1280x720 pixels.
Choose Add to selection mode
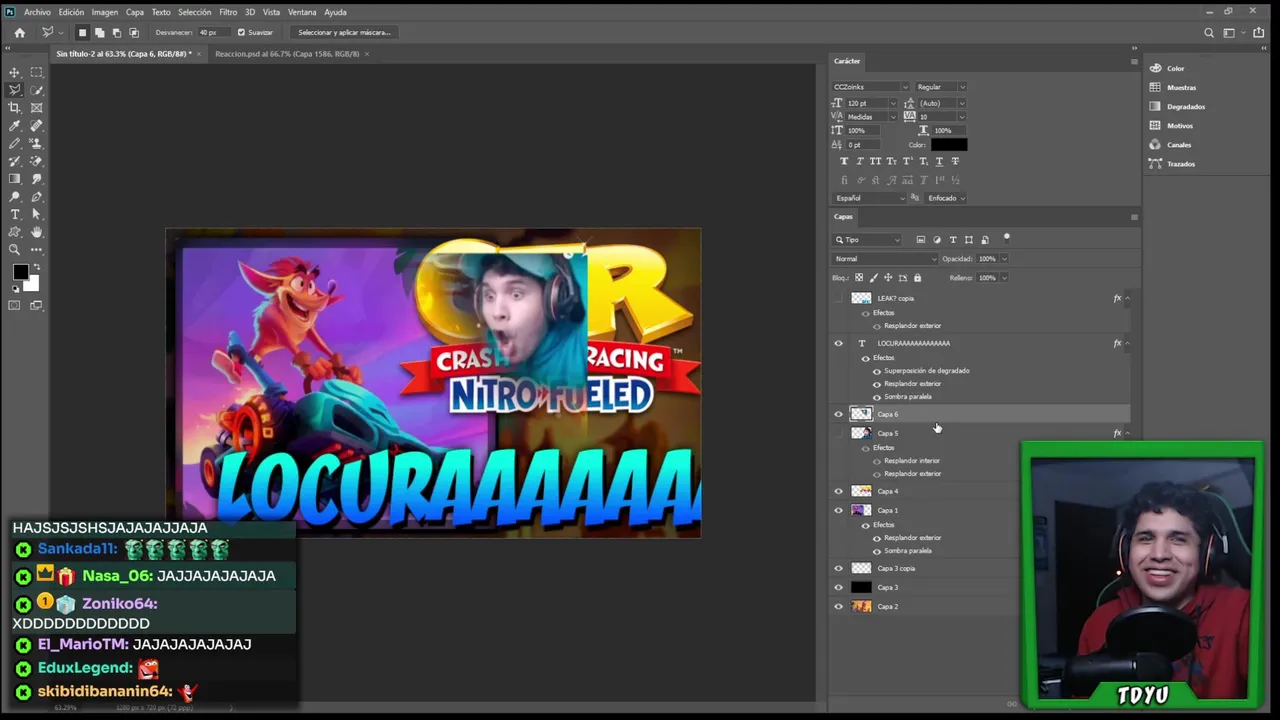pyautogui.click(x=99, y=32)
